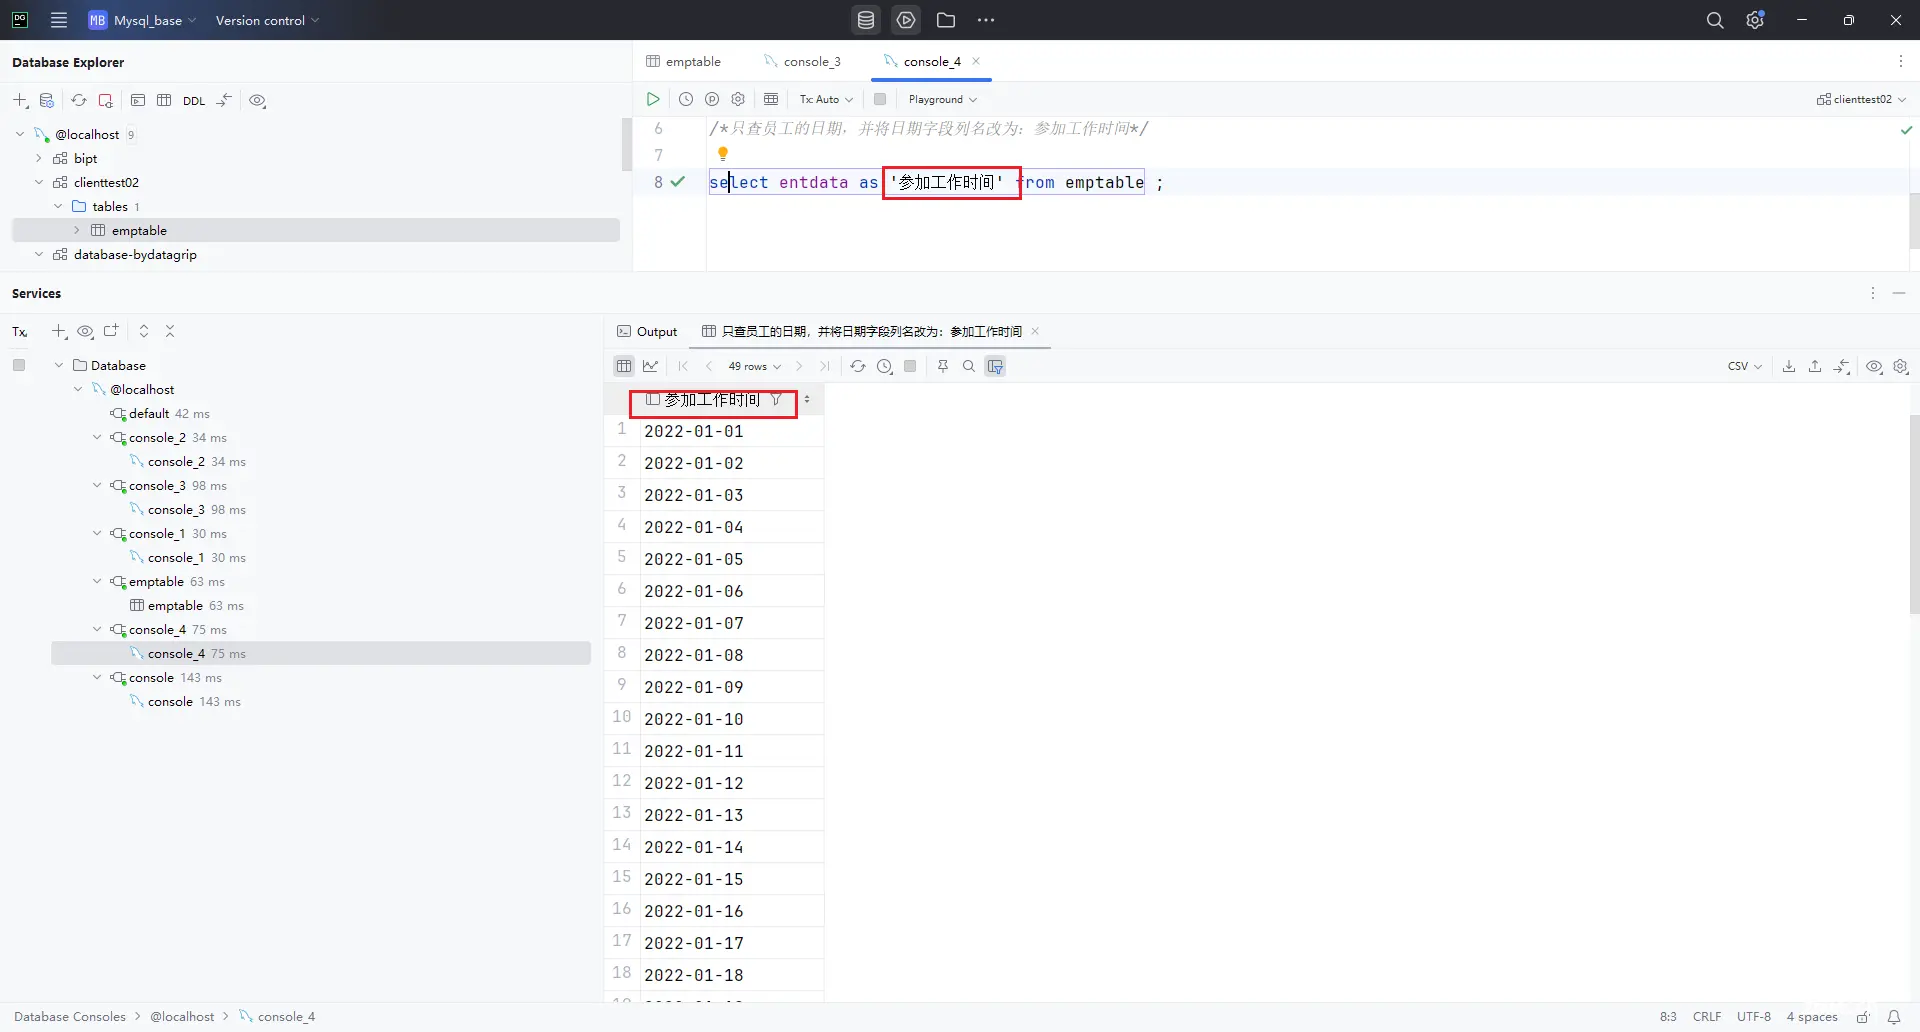Open the Version control dropdown
Image resolution: width=1920 pixels, height=1032 pixels.
[267, 20]
